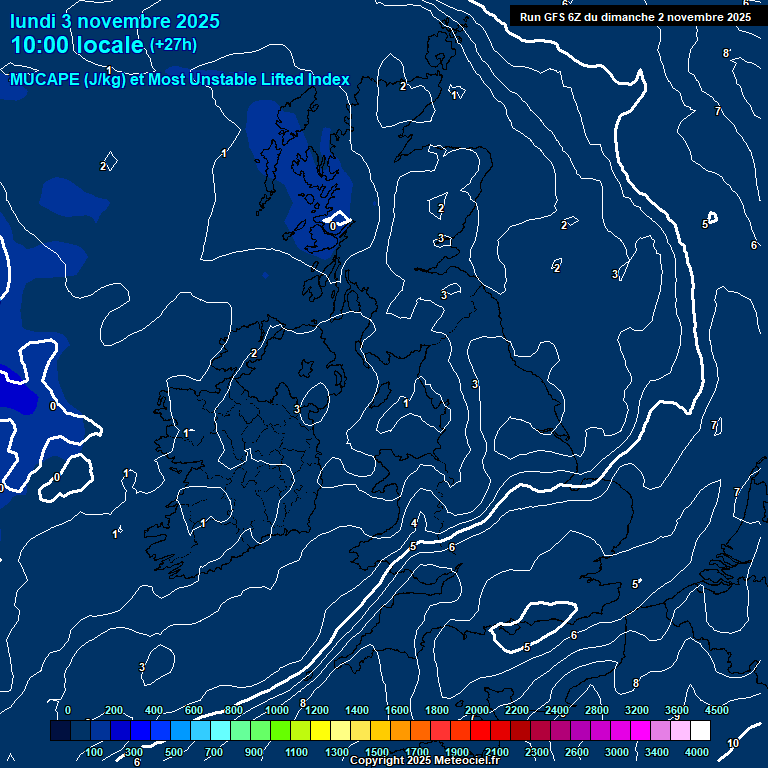
Task: Open the 'Run GFS 6Z' run info banner
Action: point(635,17)
